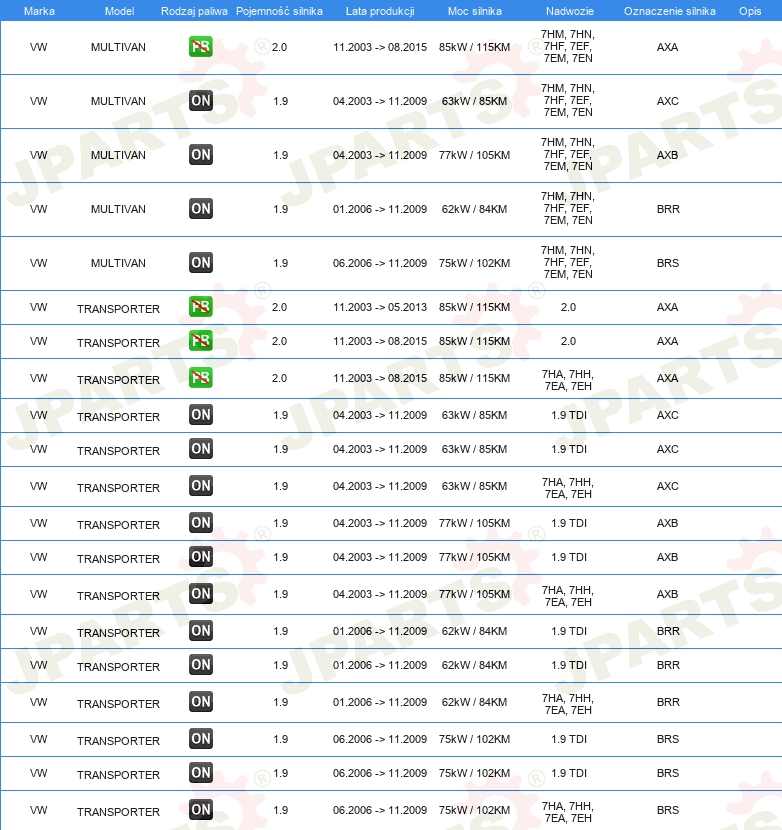The height and width of the screenshot is (830, 782).
Task: Click the MULTIVAN model cell in the BRS row
Action: [x=118, y=263]
